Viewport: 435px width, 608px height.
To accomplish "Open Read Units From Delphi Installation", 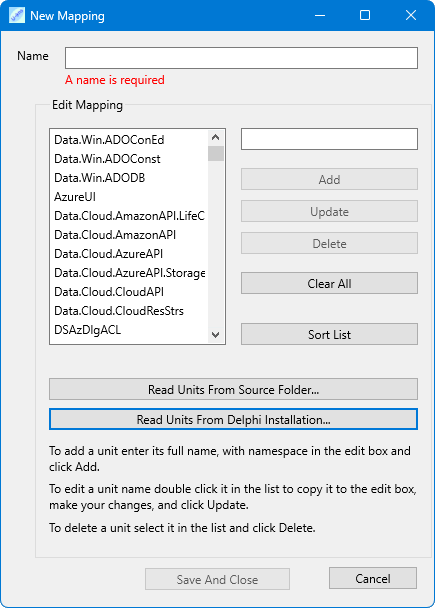I will (233, 419).
